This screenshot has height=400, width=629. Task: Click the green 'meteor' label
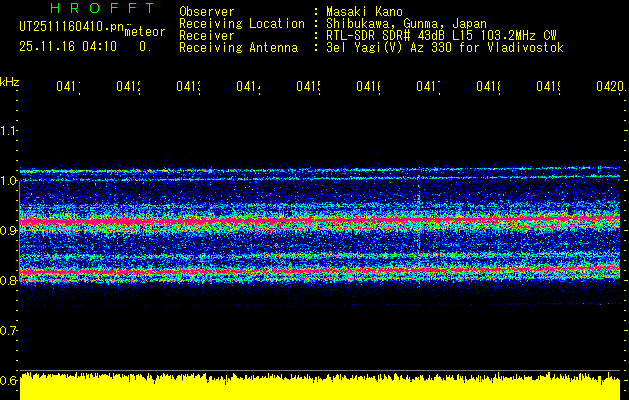143,33
